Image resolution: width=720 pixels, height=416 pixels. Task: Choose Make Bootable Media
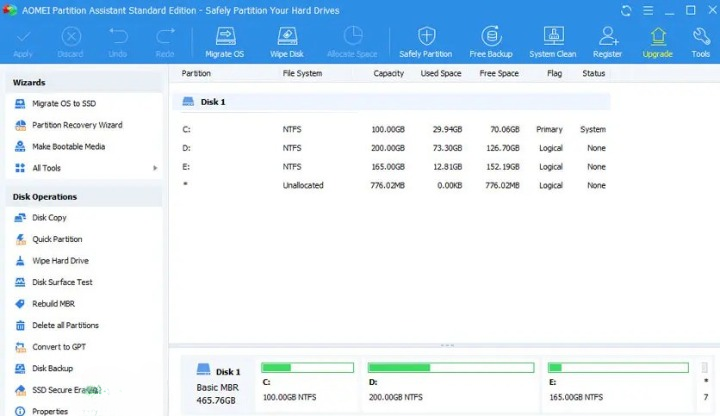point(68,146)
